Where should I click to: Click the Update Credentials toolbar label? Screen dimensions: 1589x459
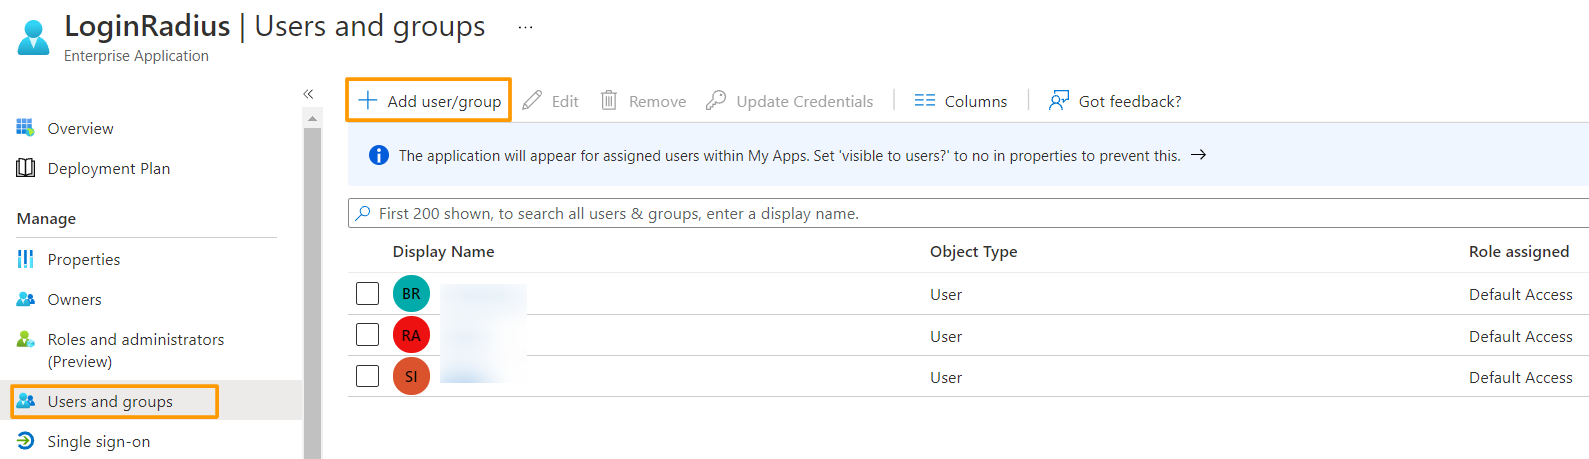tap(805, 101)
